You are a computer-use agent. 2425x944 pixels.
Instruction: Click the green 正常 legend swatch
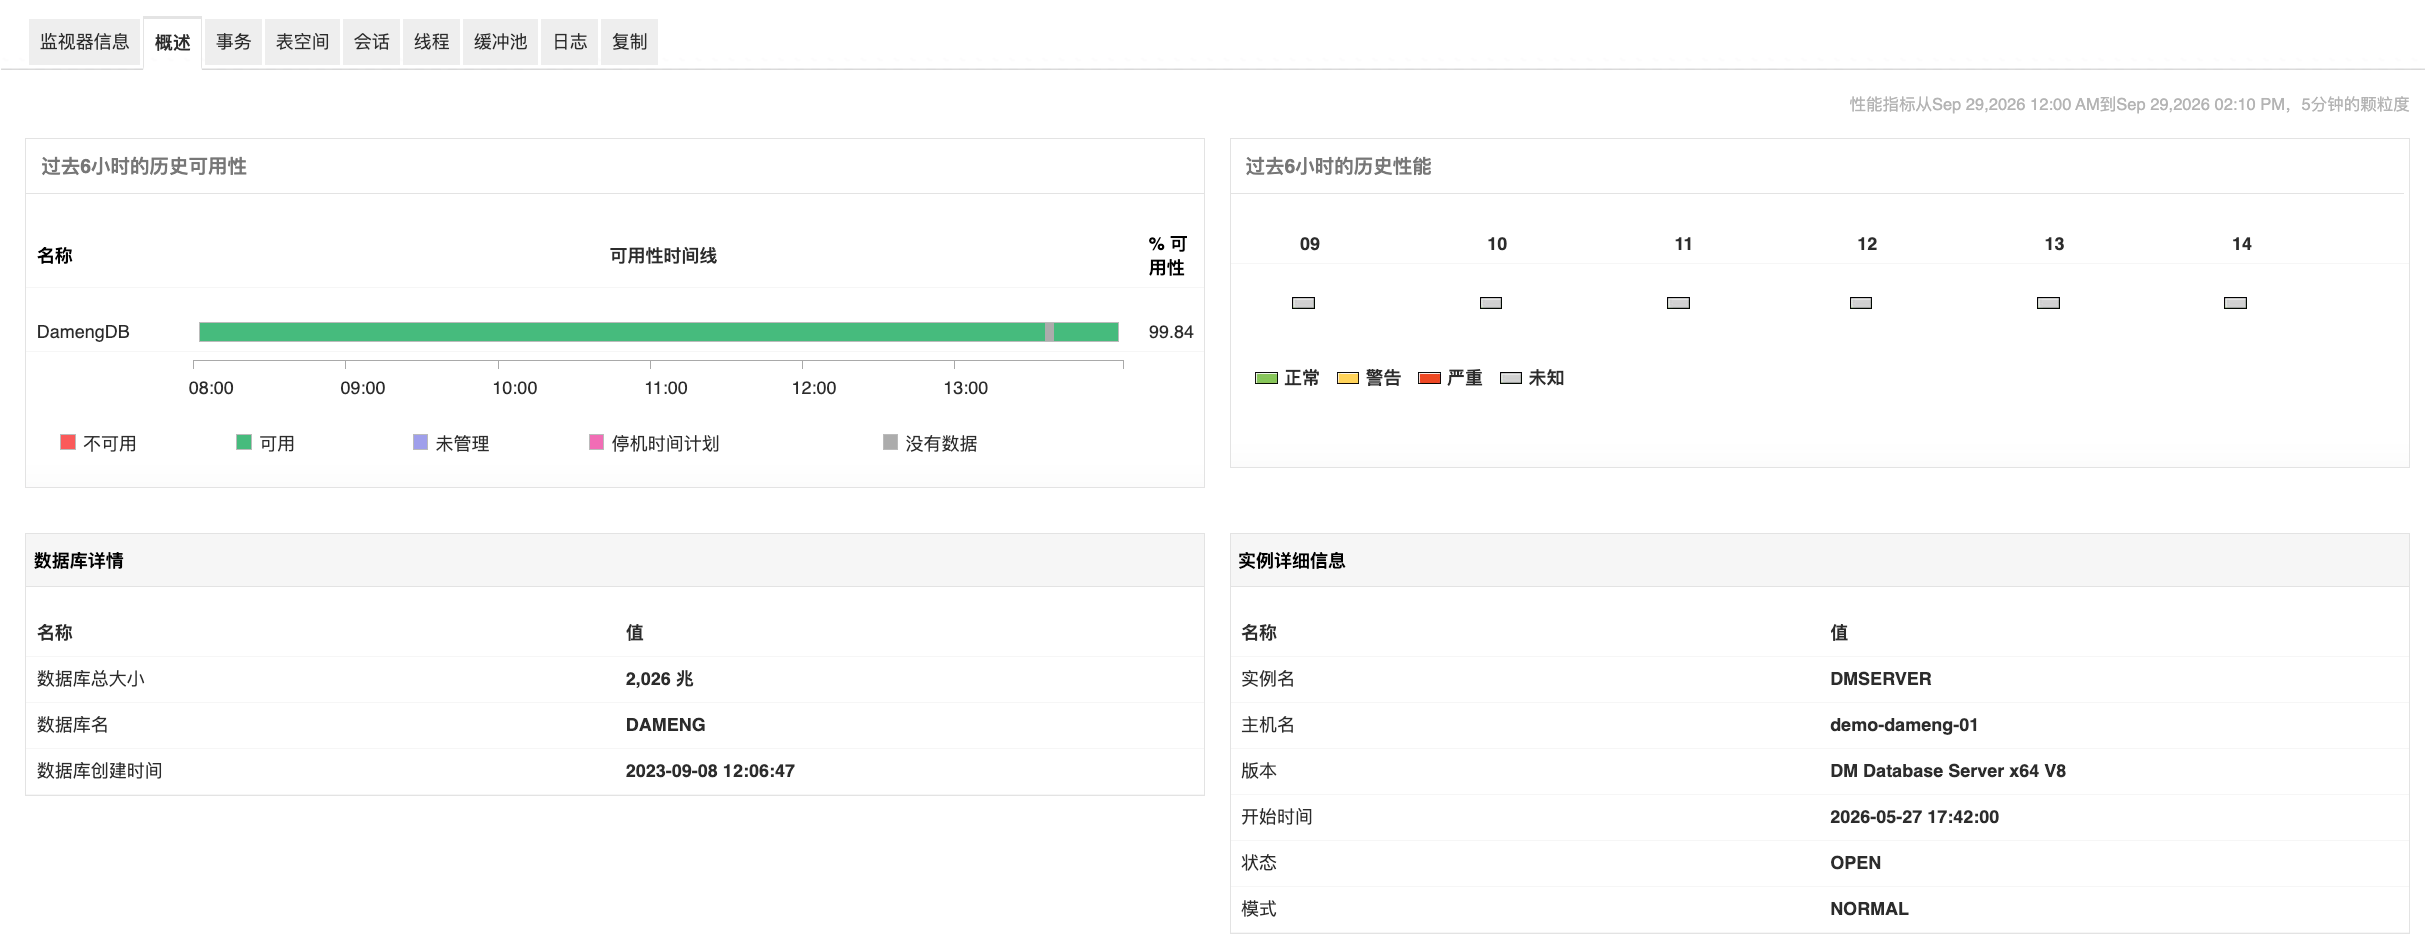click(x=1266, y=378)
